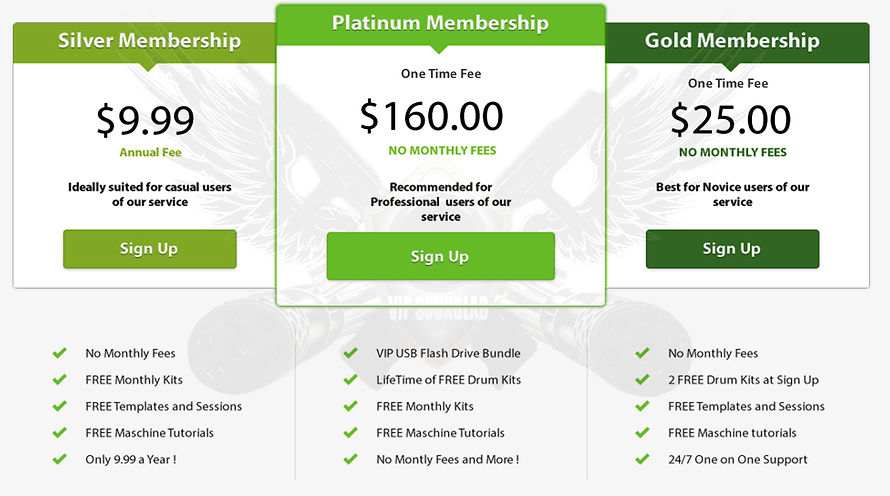Click checkmark next to Only 9.99 a Year
This screenshot has width=890, height=496.
60,459
